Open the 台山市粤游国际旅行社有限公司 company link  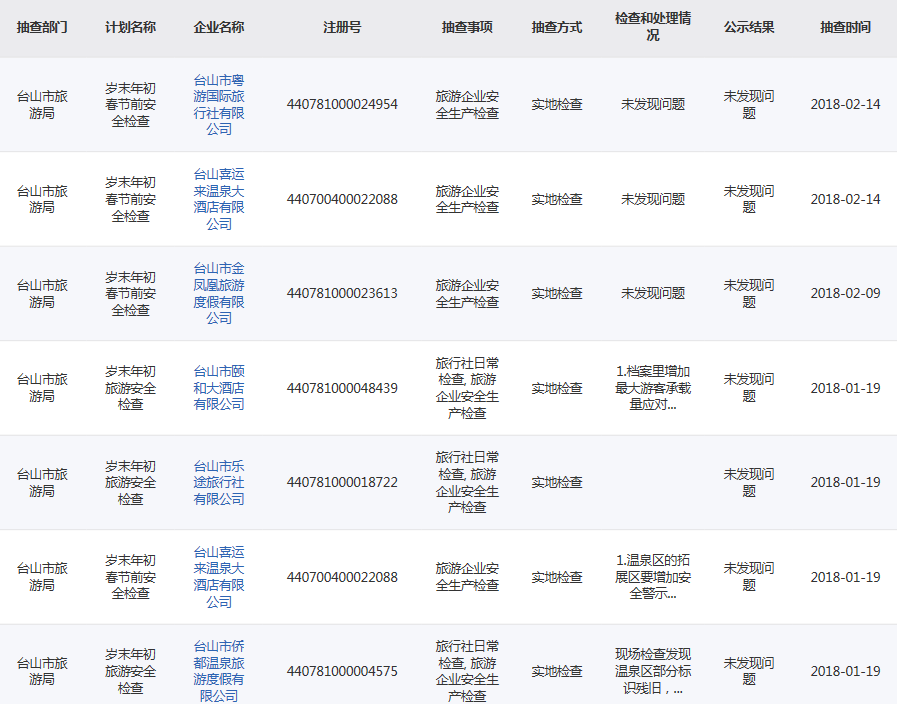point(218,104)
